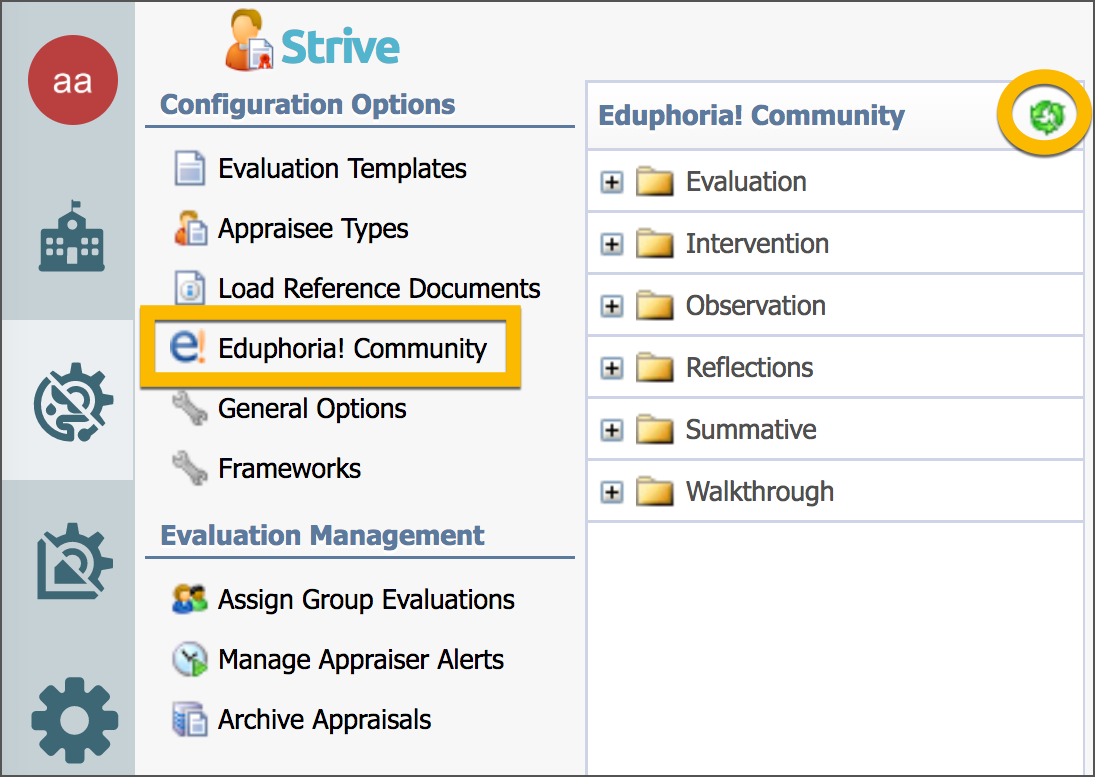Click the 'Strive' title text

340,47
